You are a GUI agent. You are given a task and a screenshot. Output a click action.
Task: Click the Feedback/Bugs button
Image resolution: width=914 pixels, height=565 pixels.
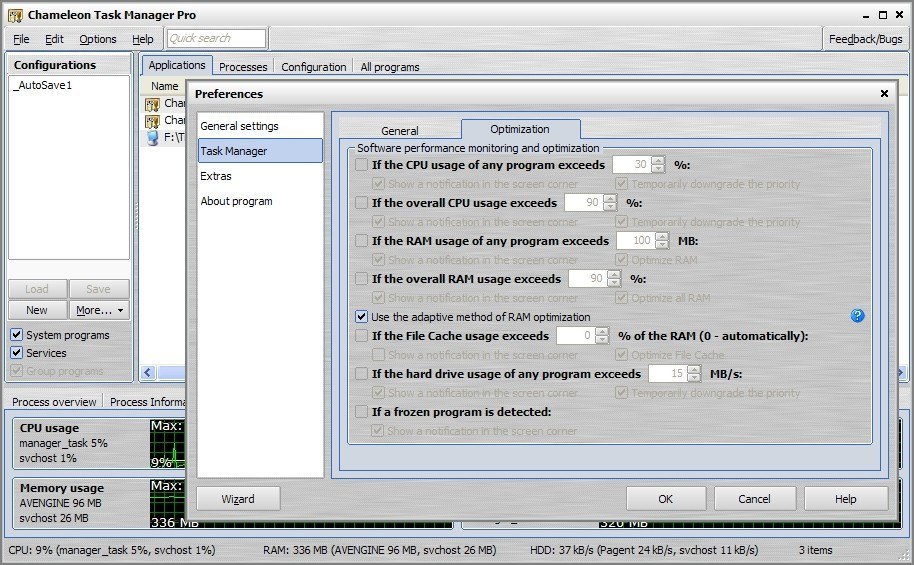click(865, 39)
